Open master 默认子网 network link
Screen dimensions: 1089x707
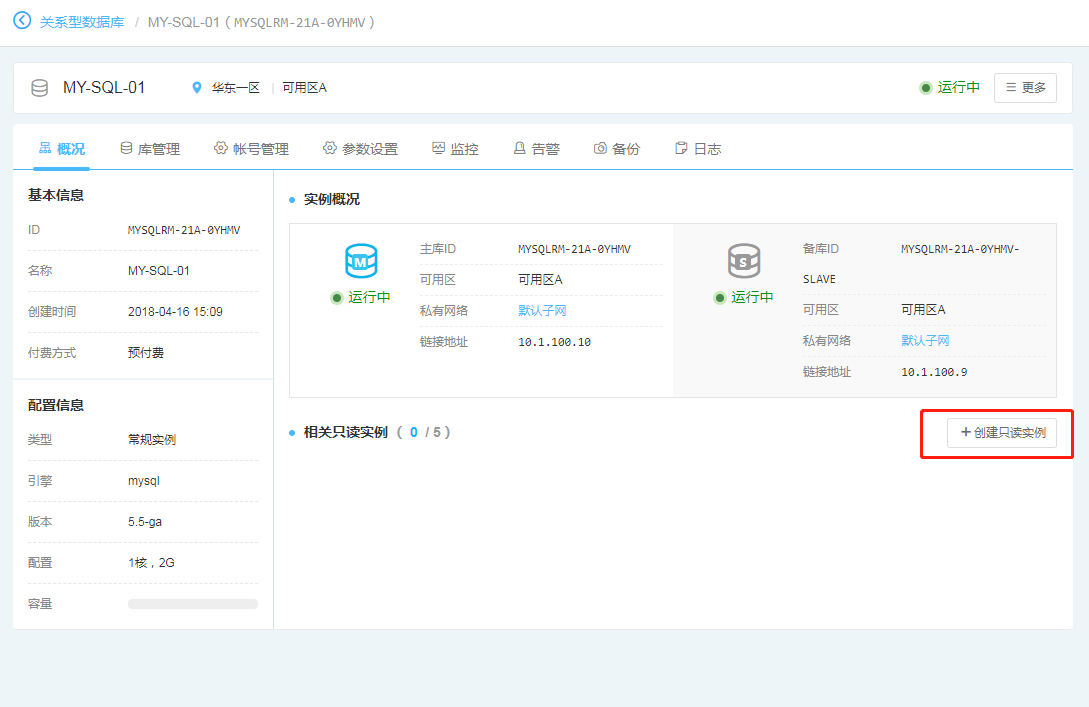click(542, 310)
